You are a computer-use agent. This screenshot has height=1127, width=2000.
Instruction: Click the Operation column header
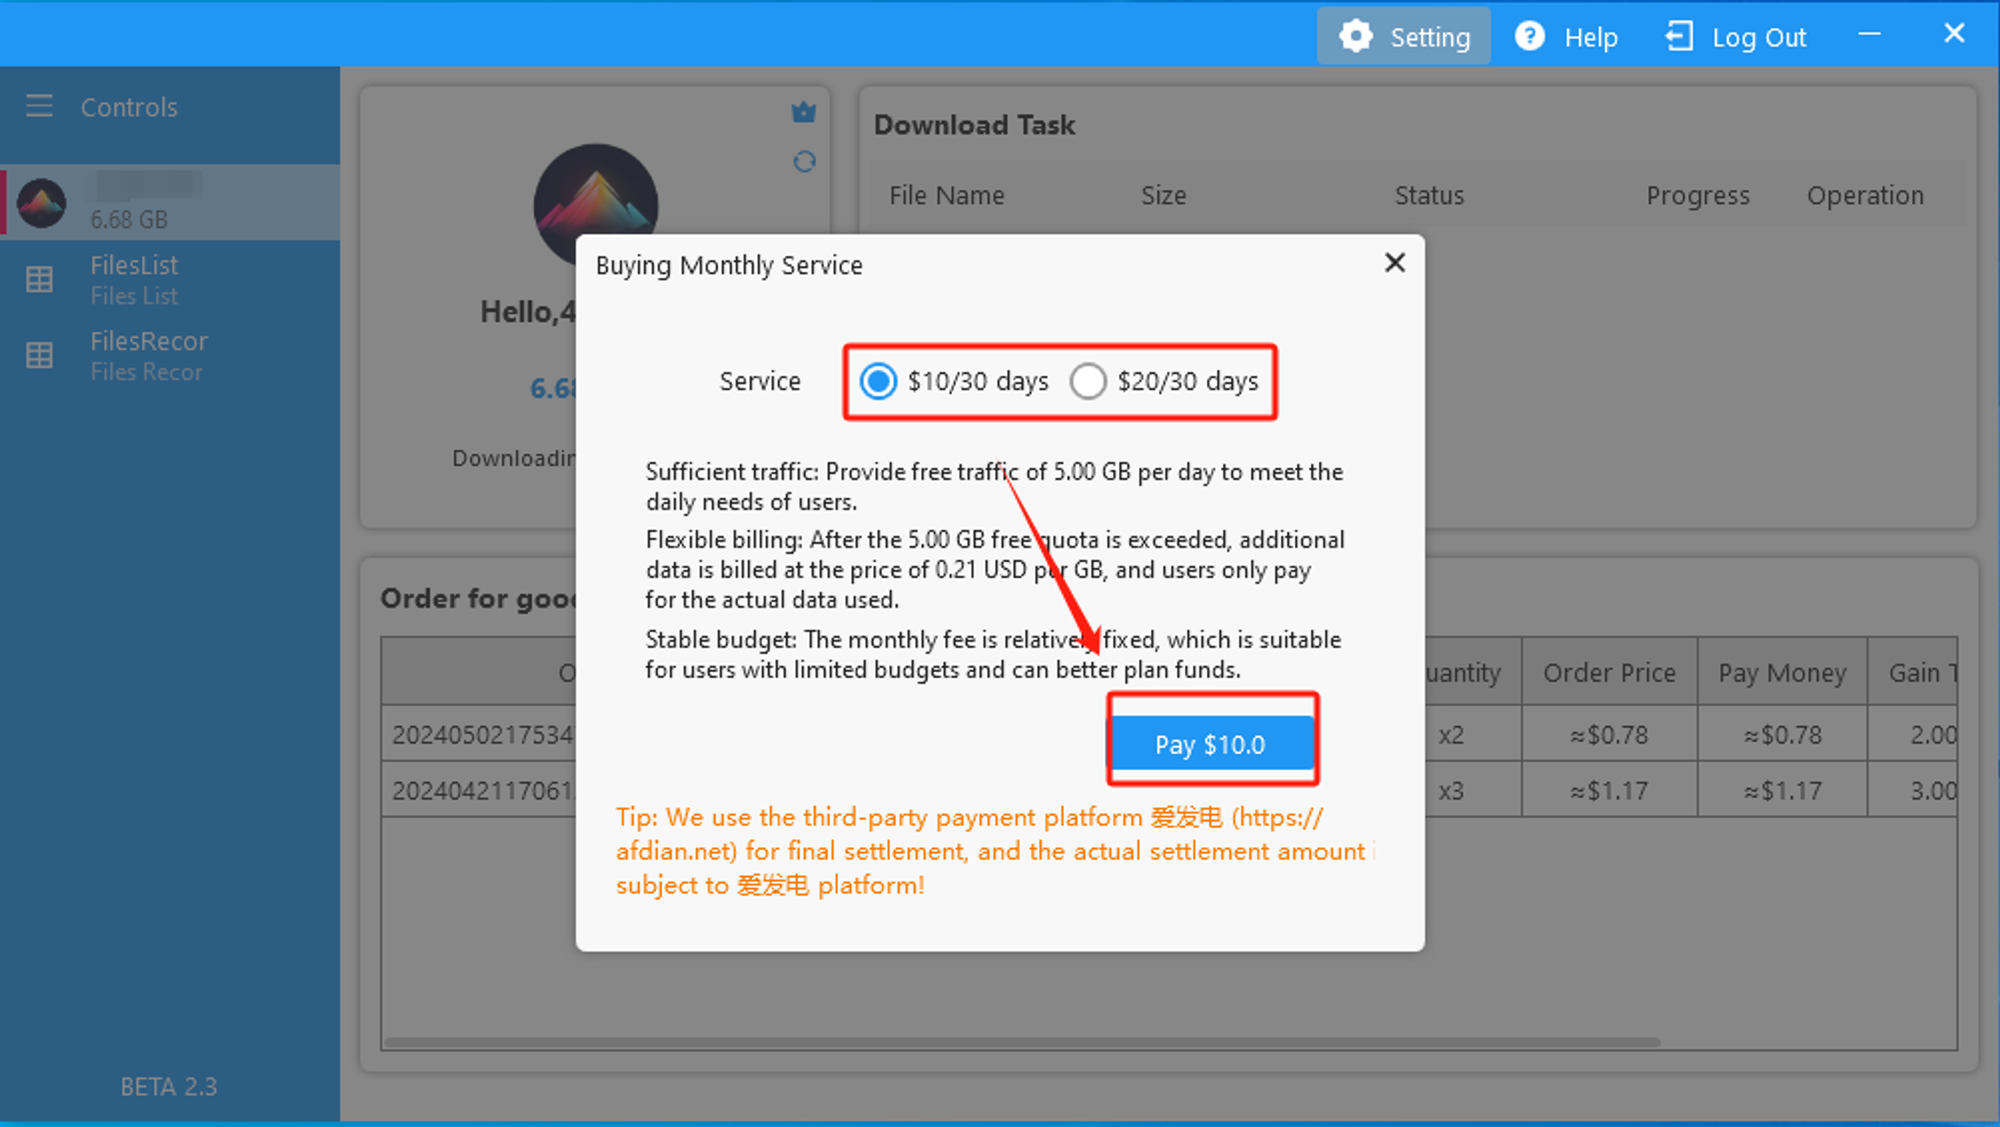pos(1865,196)
